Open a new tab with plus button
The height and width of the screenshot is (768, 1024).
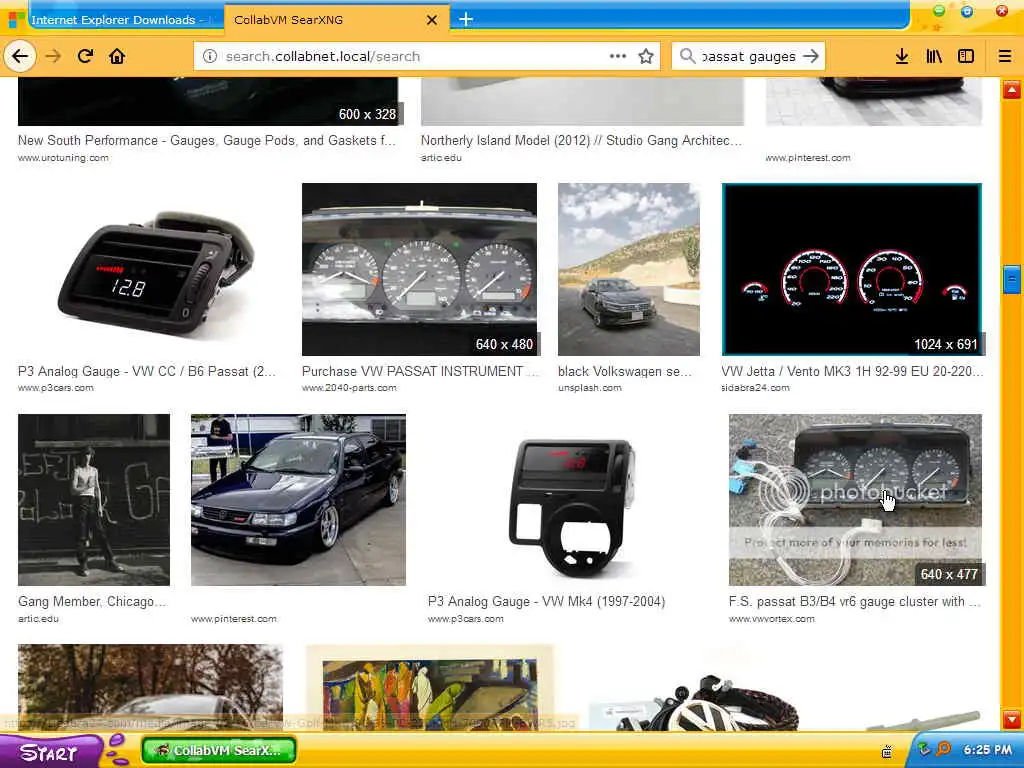coord(465,20)
